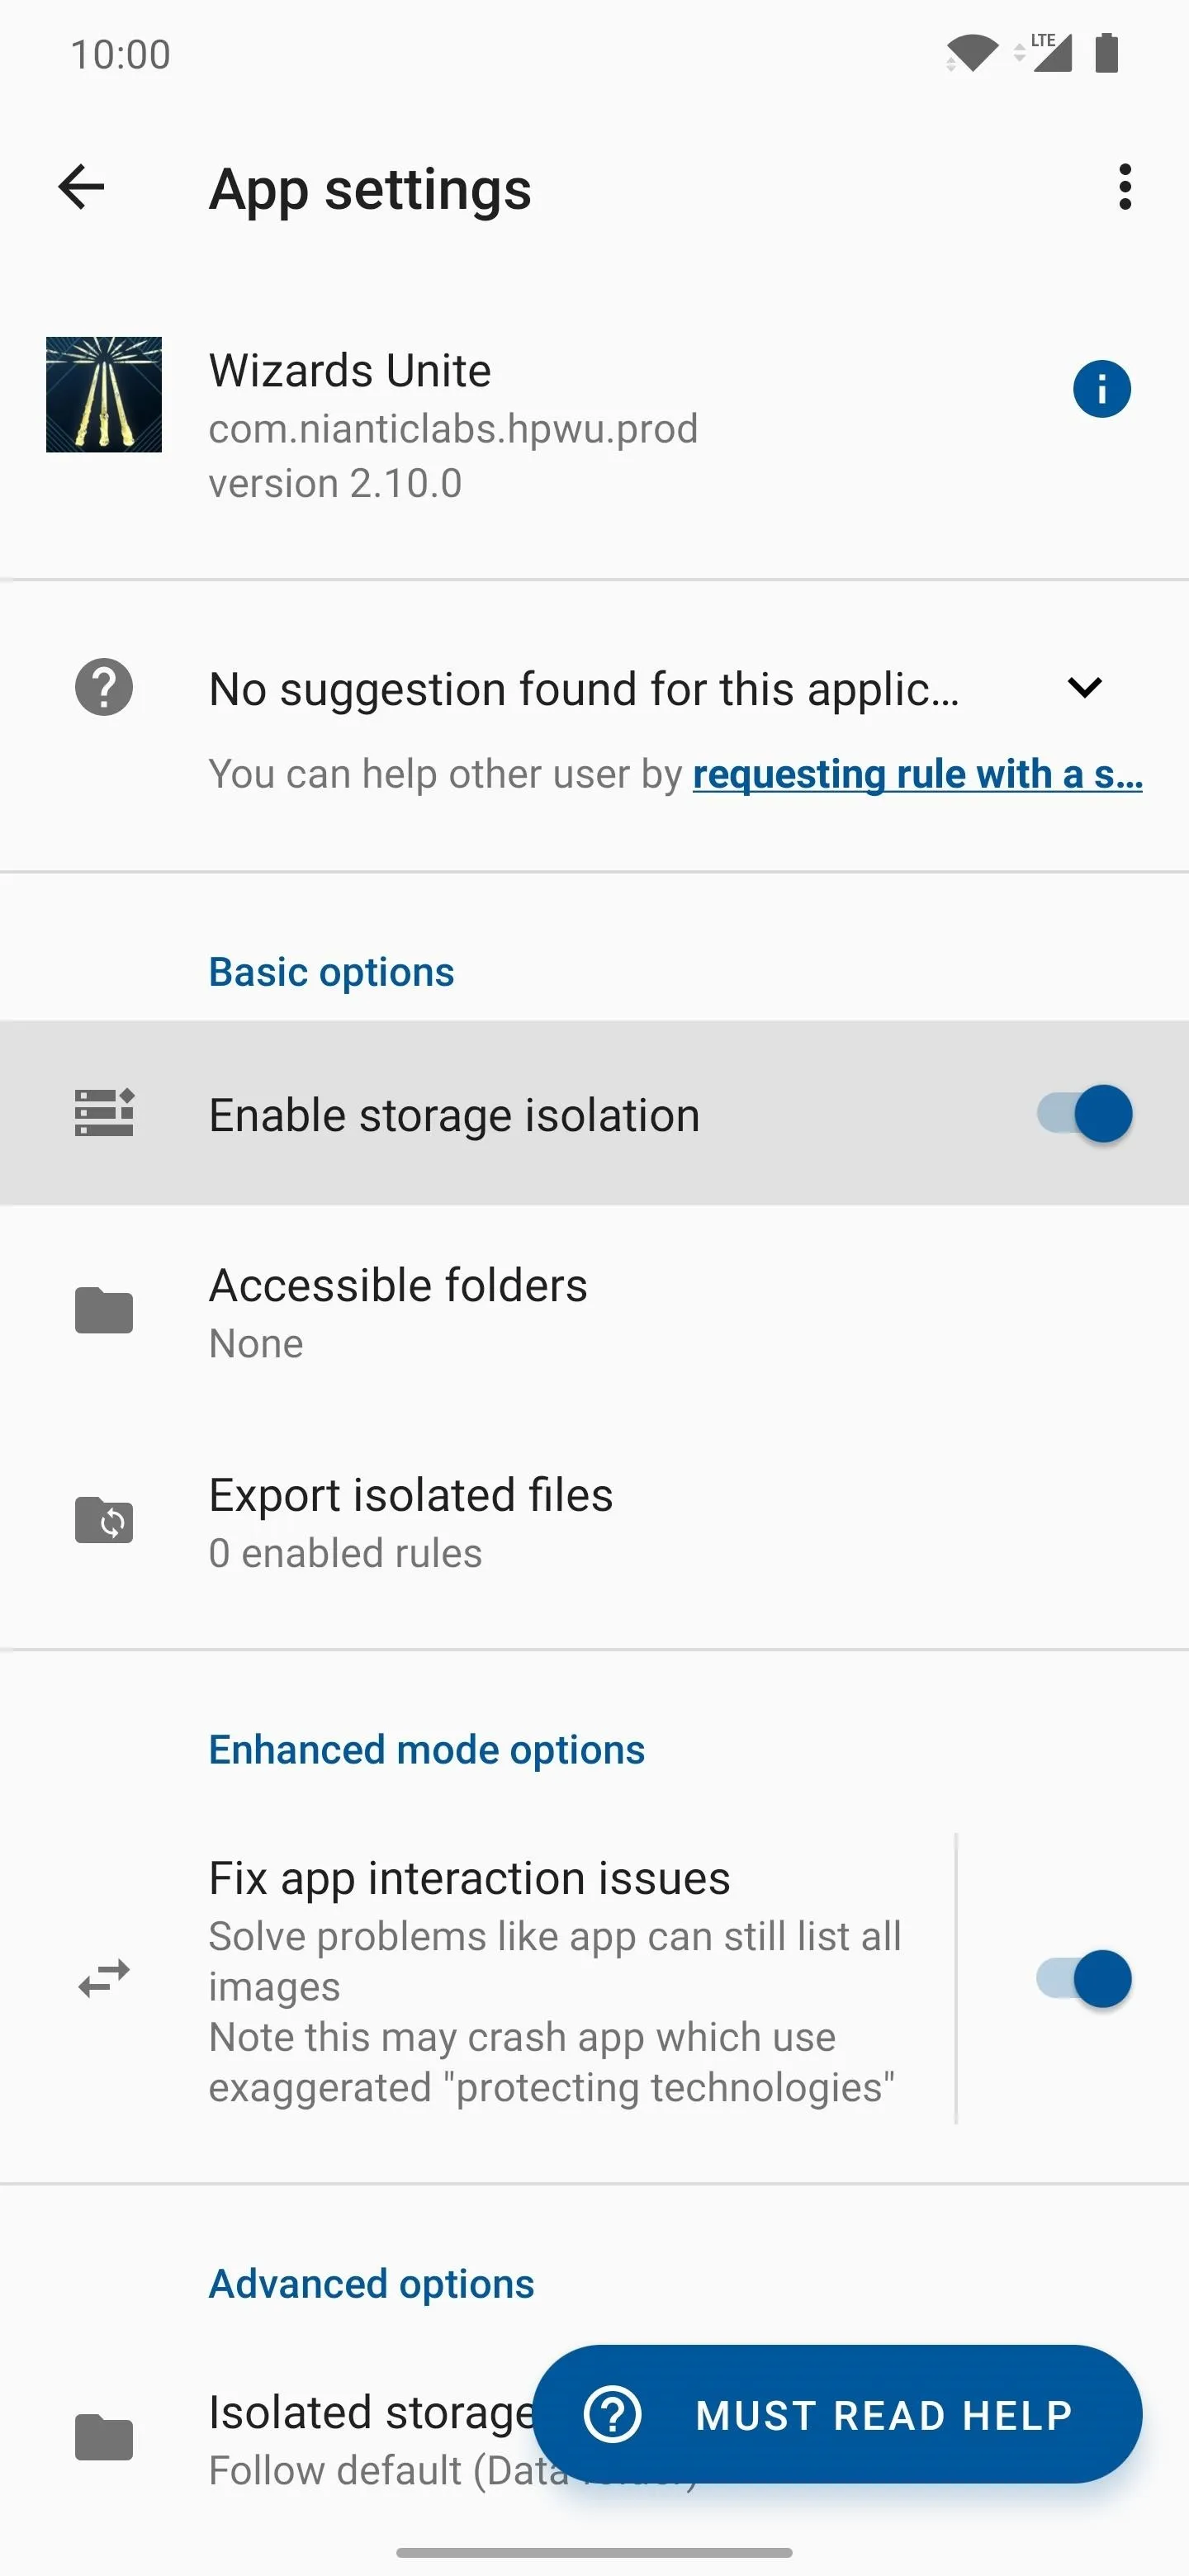This screenshot has height=2576, width=1189.
Task: Tap the Wizards Unite app icon
Action: click(104, 394)
